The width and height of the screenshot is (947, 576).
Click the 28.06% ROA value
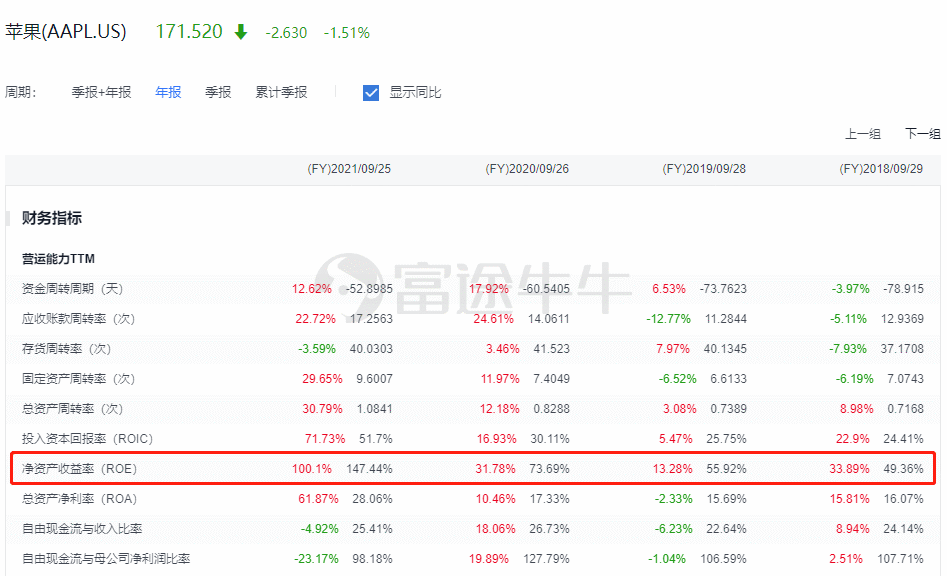[373, 499]
